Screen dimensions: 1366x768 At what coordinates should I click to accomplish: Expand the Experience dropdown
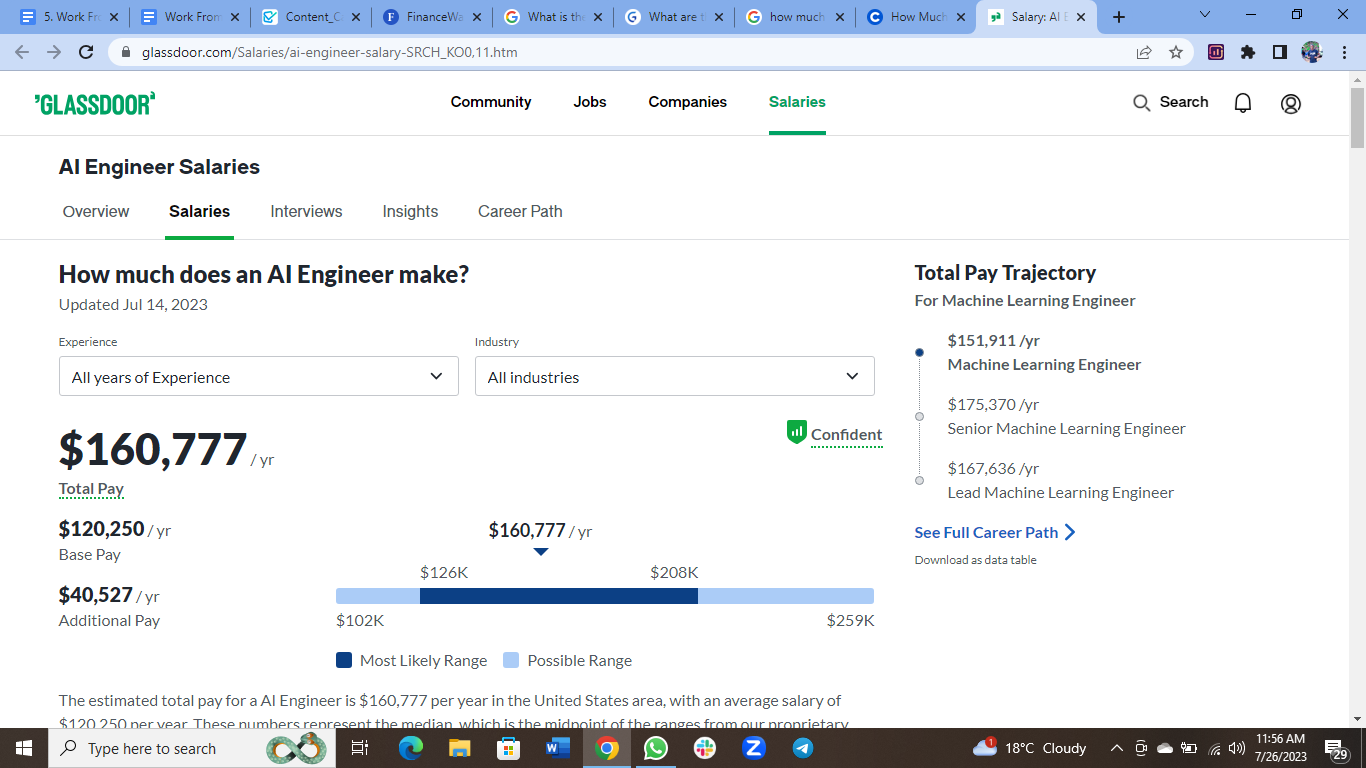point(259,376)
